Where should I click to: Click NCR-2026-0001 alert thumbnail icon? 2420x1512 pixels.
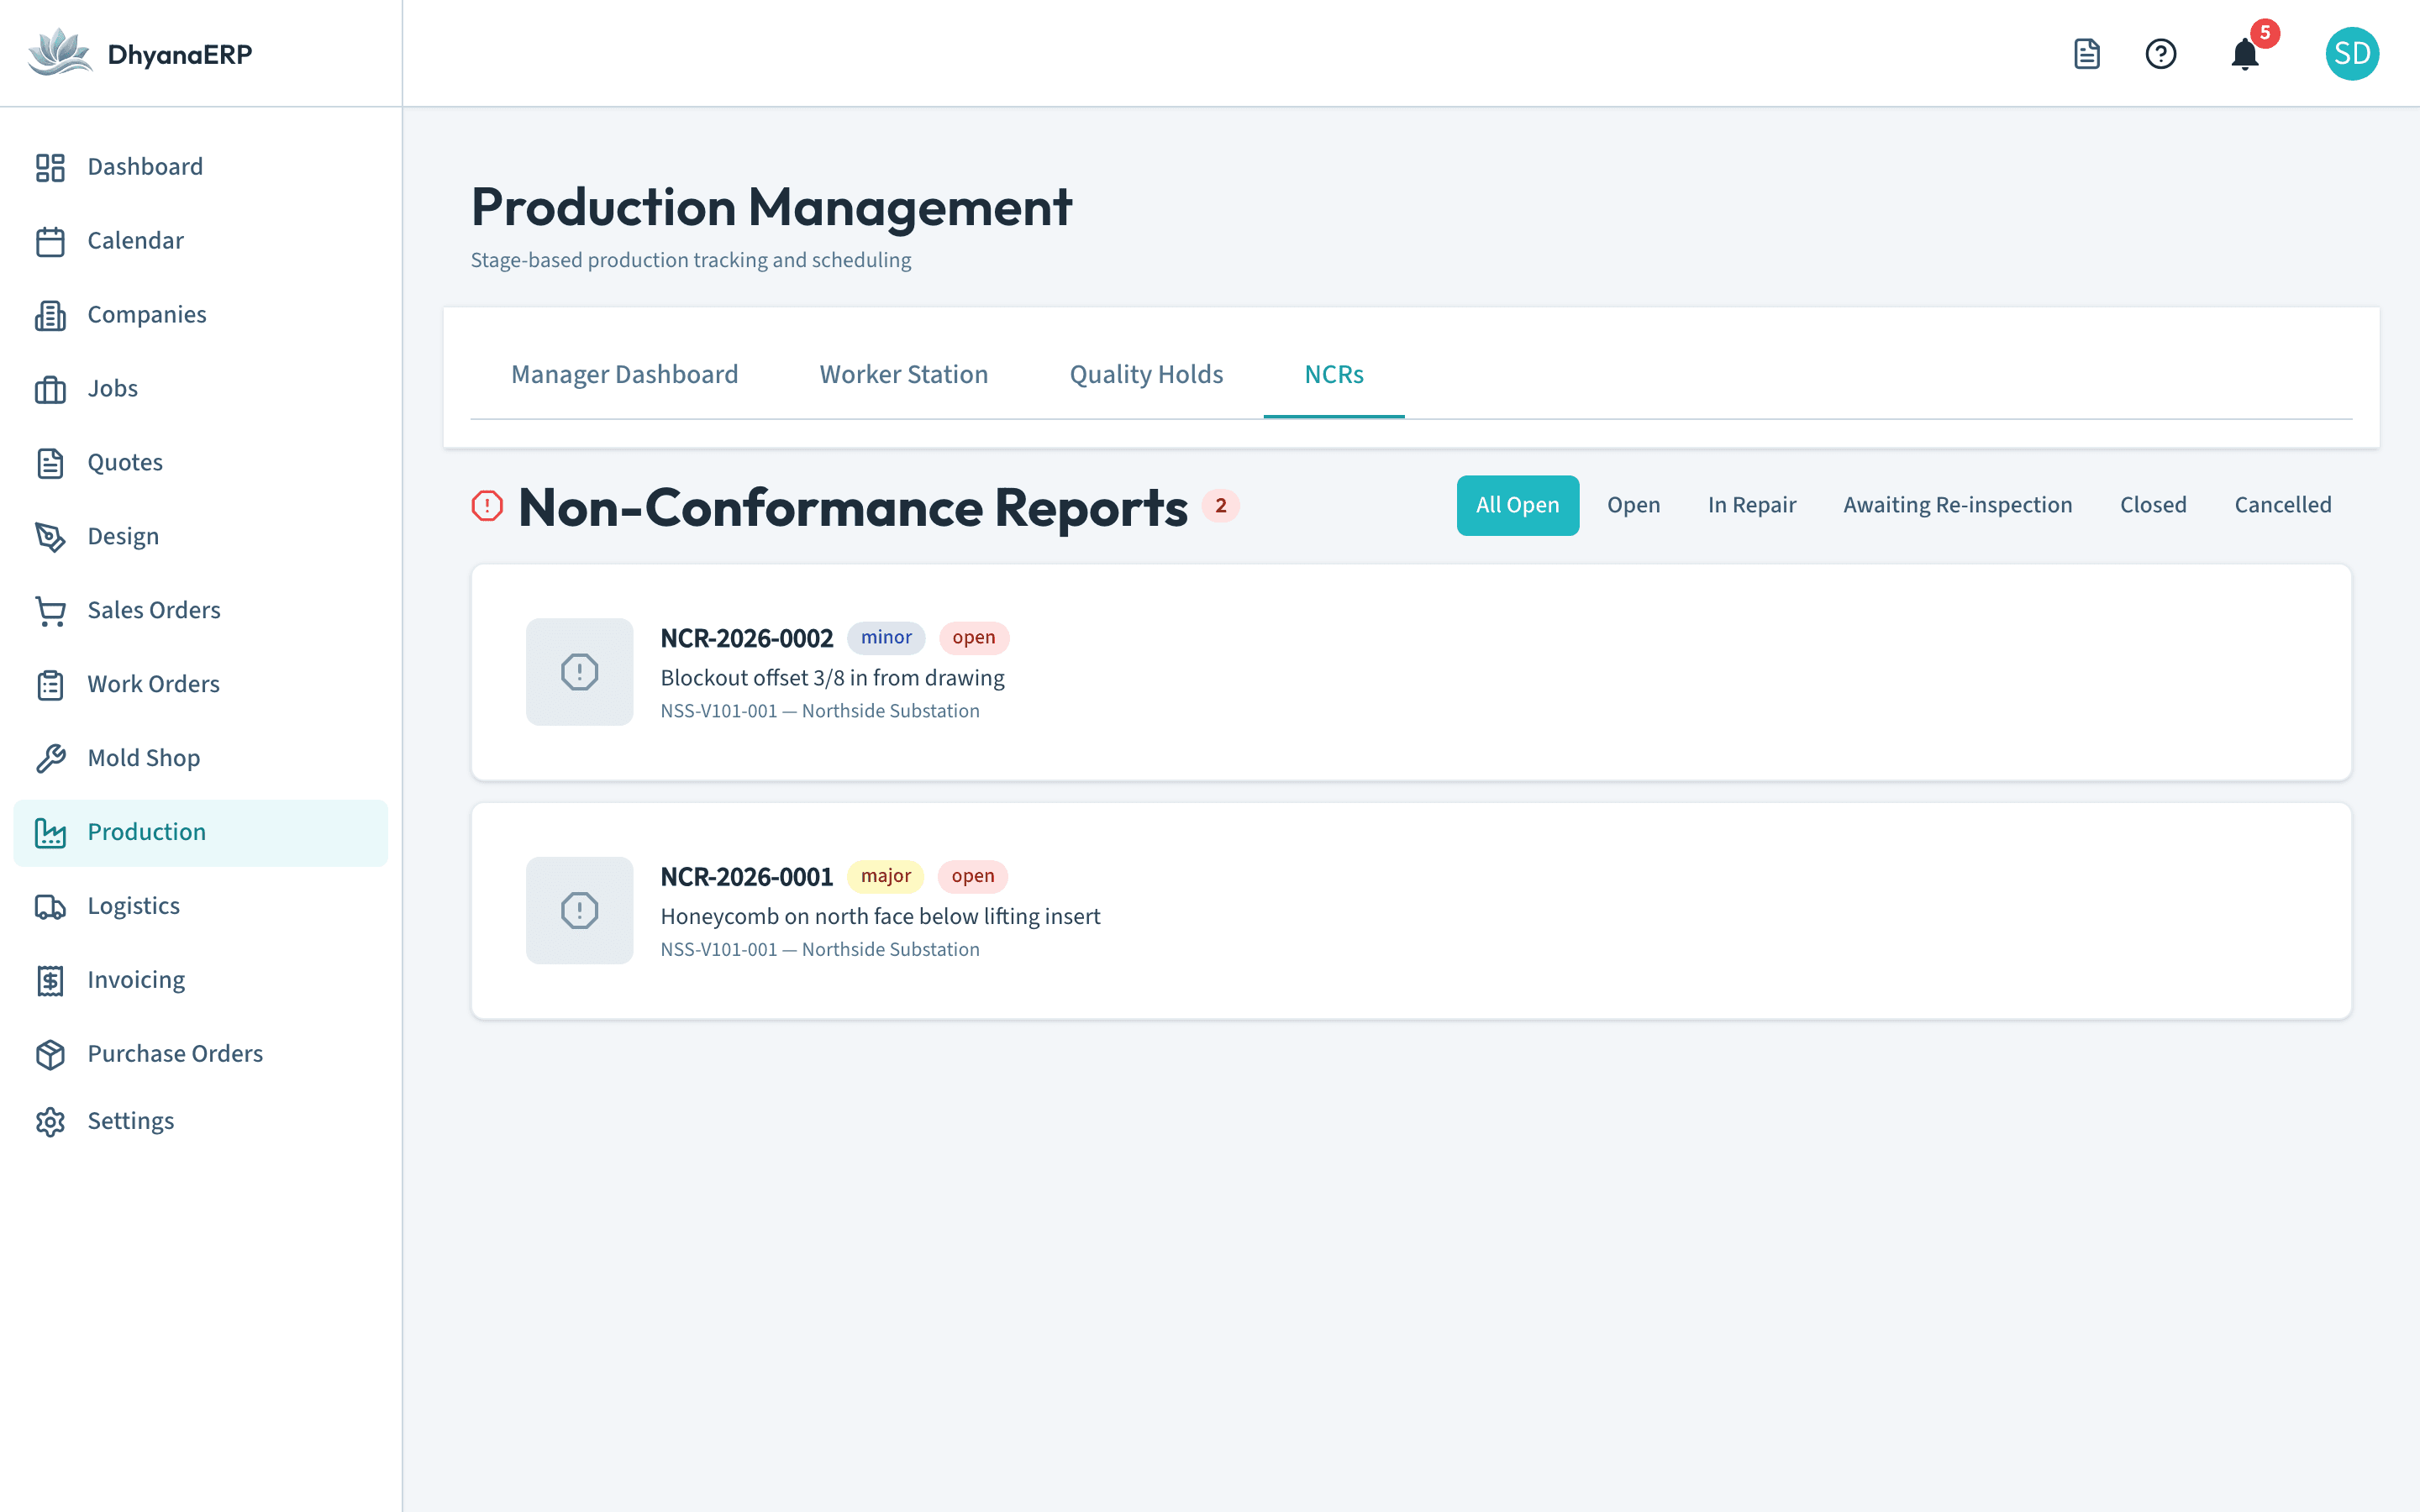[x=580, y=910]
